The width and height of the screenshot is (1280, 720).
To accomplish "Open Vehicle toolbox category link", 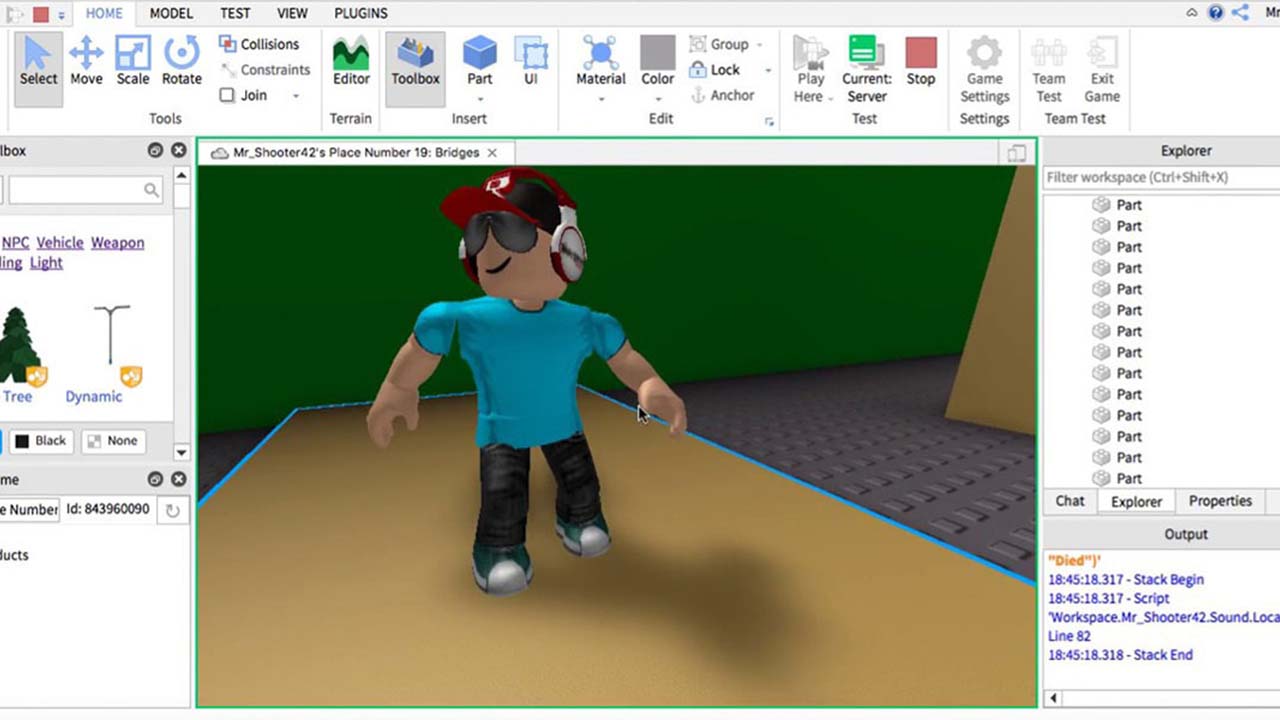I will pos(60,242).
